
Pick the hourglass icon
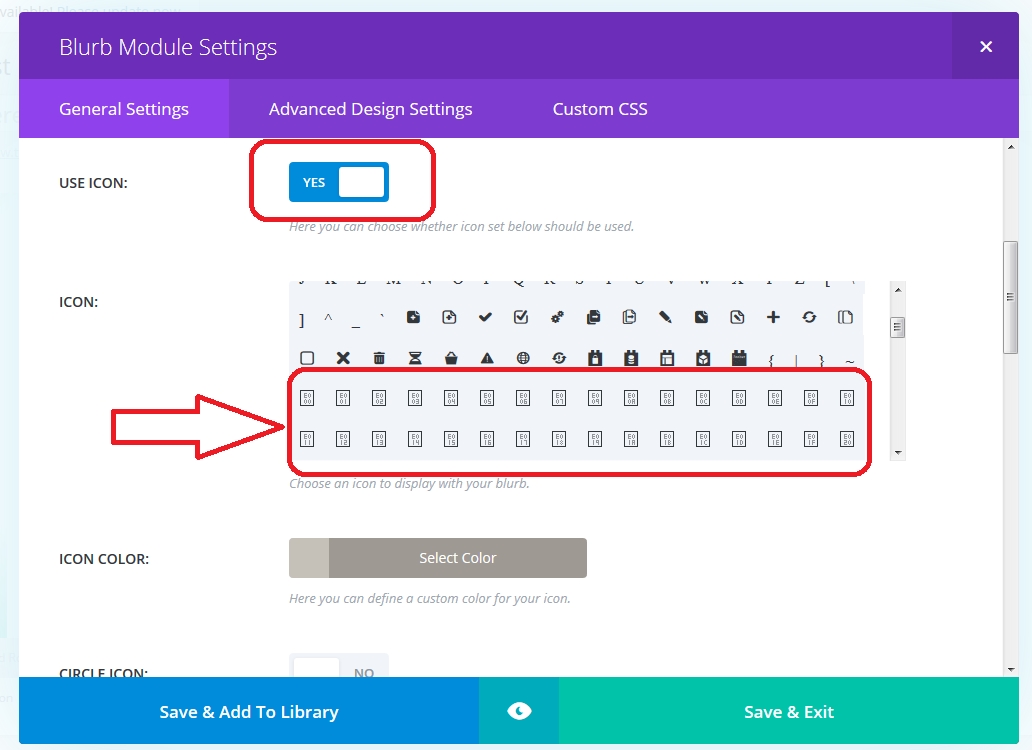pyautogui.click(x=415, y=358)
